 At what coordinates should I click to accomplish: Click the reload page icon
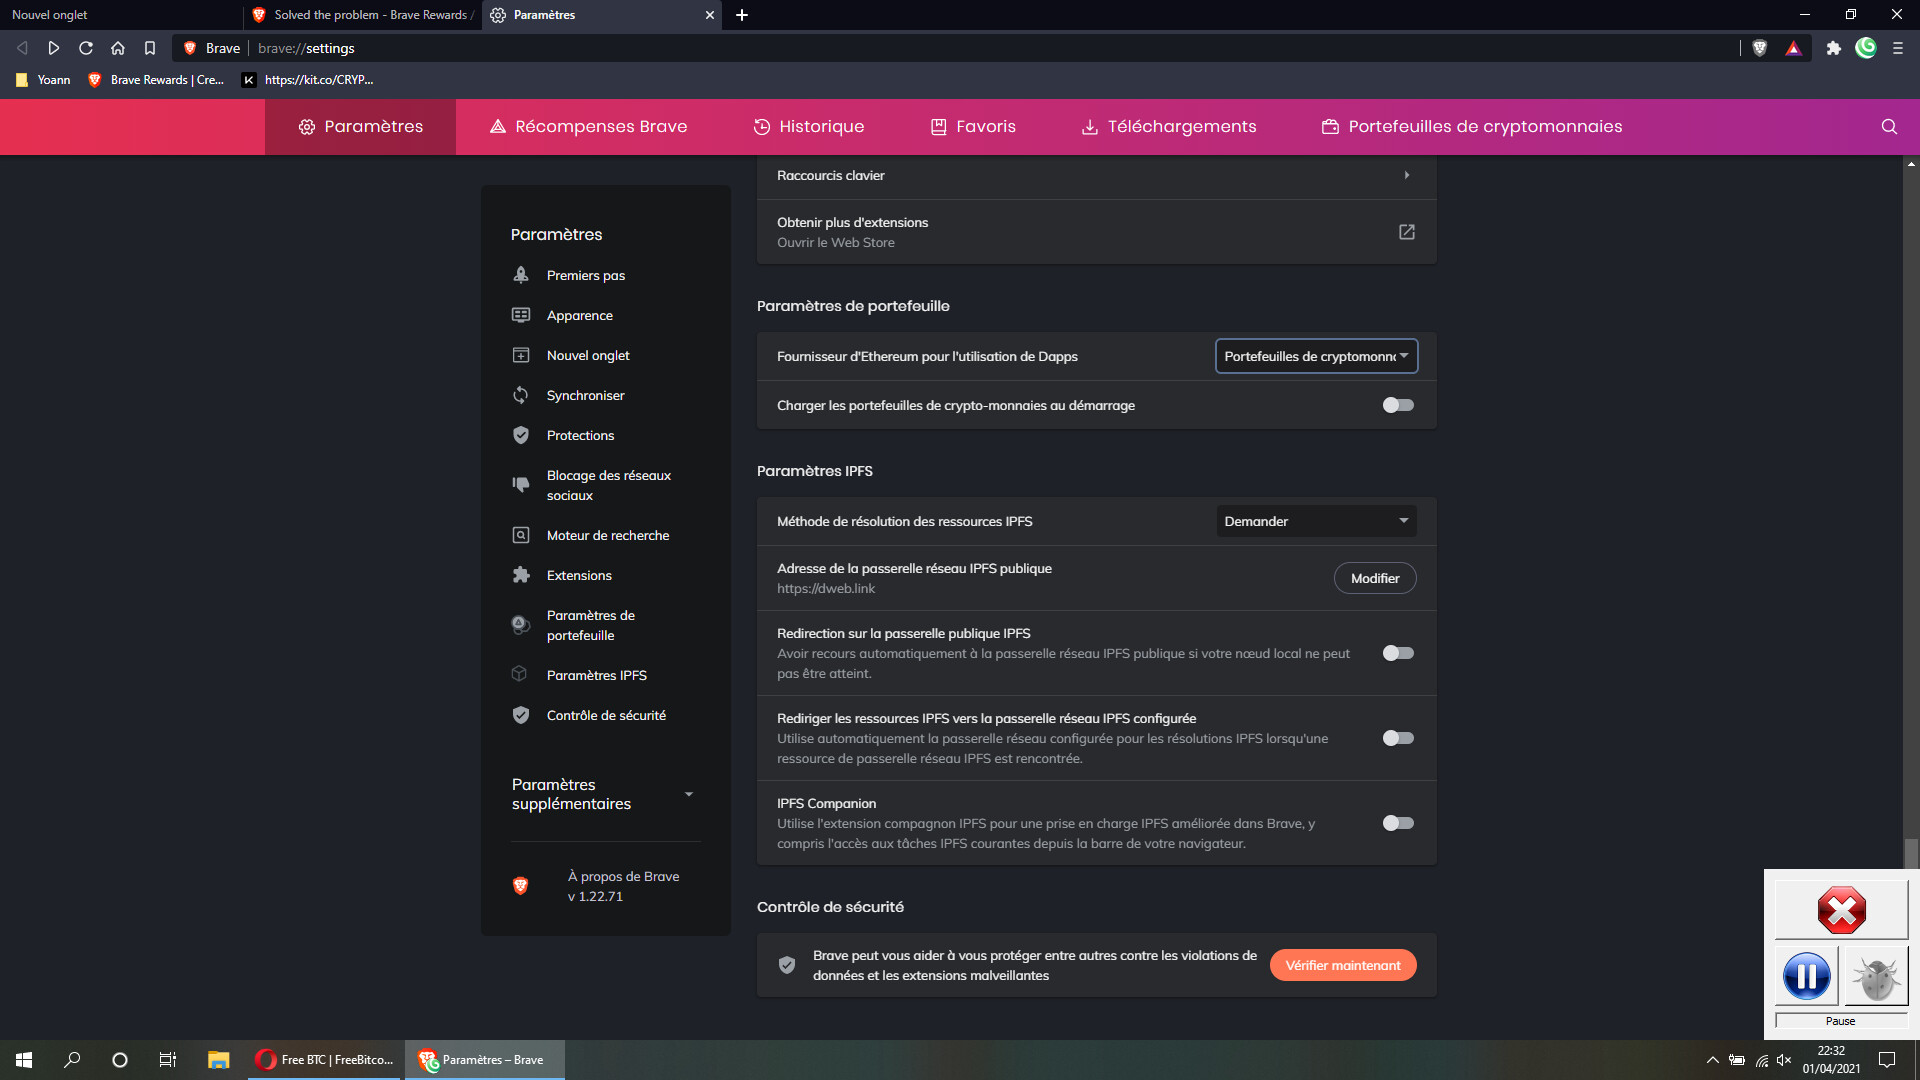click(x=86, y=48)
